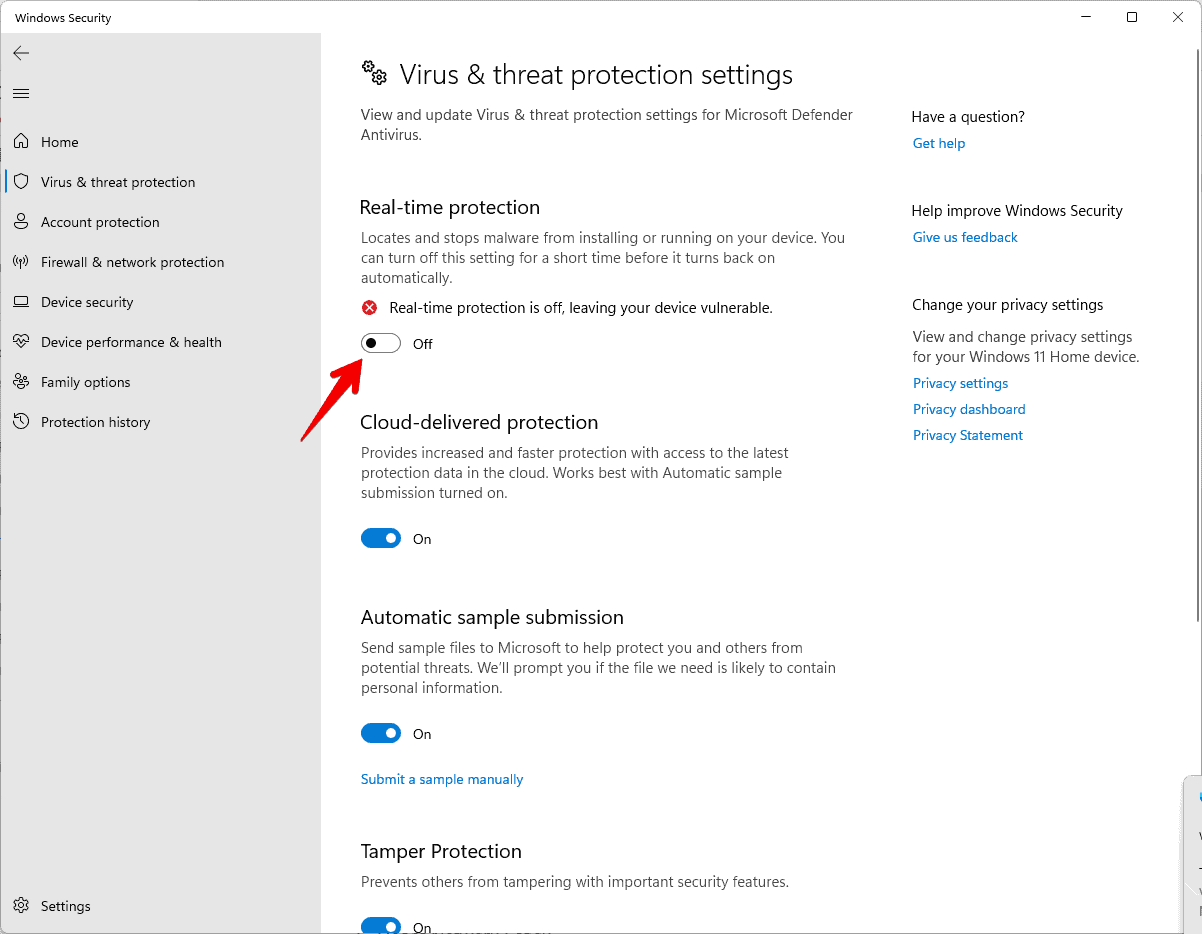Click the shield icon for Virus & threat protection
Viewport: 1202px width, 934px height.
[x=21, y=181]
